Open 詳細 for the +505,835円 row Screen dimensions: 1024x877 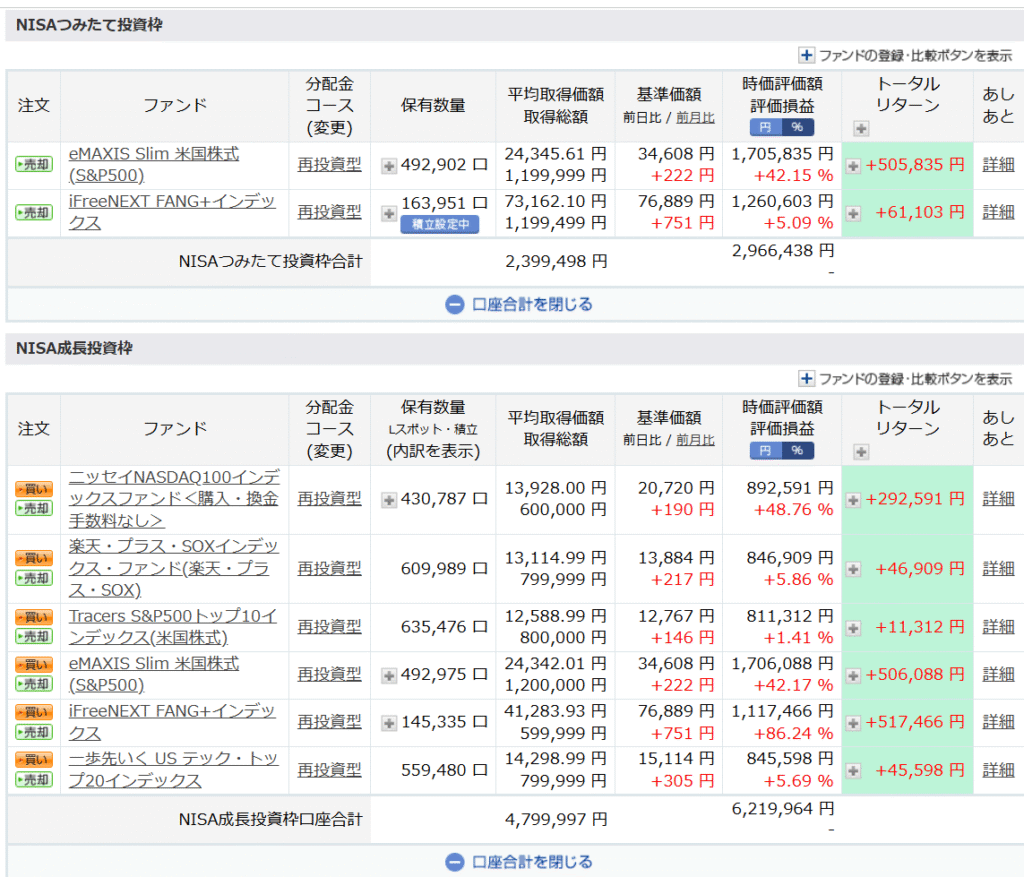pyautogui.click(x=999, y=165)
